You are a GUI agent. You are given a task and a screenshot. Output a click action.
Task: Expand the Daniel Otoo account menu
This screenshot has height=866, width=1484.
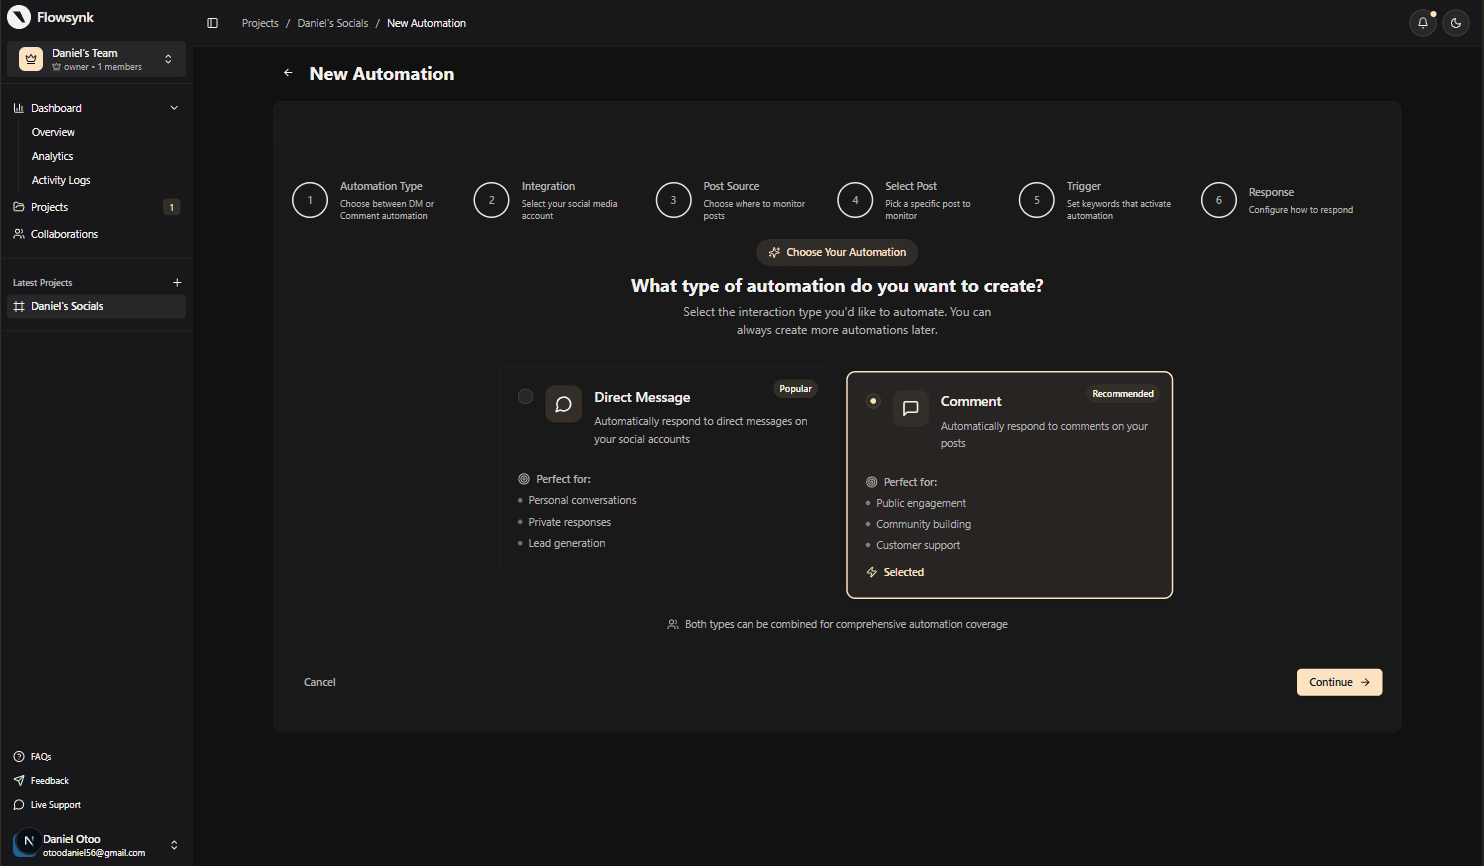click(174, 845)
